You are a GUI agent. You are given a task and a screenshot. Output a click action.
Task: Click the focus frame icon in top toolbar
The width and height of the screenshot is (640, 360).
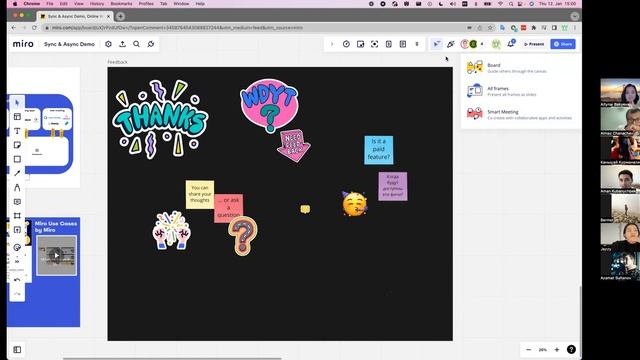pos(374,44)
